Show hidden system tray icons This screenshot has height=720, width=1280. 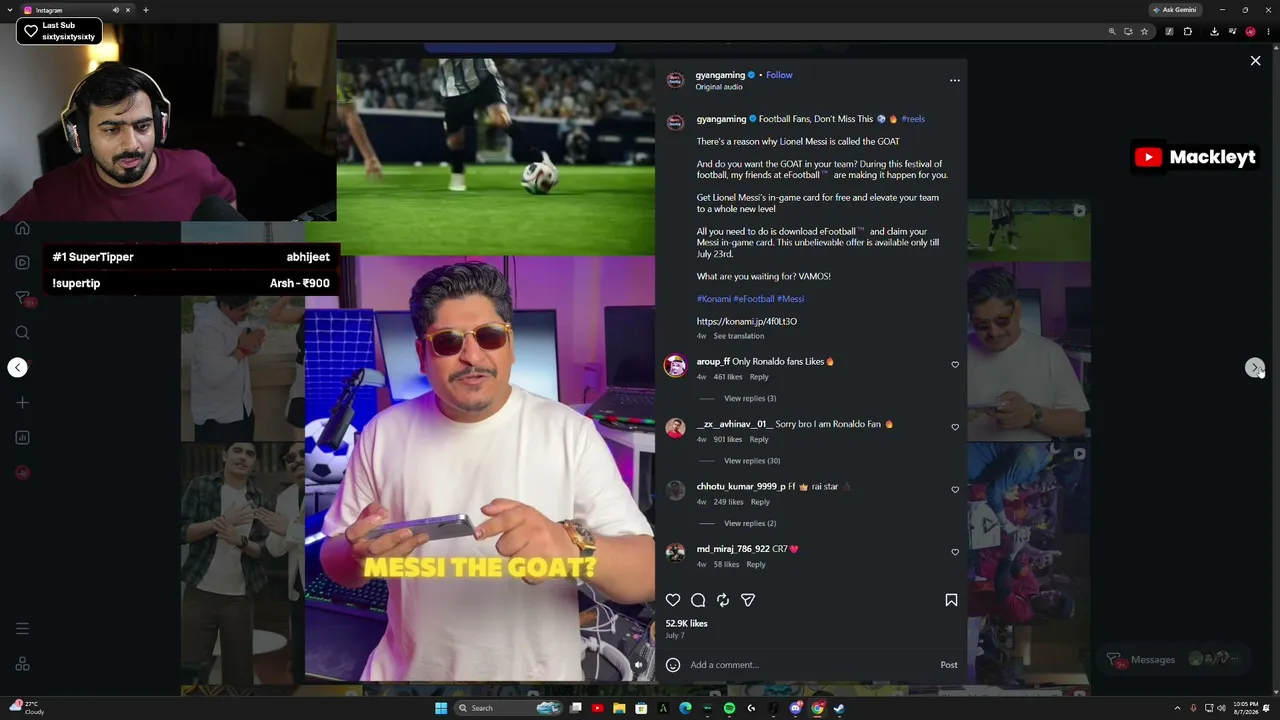point(1177,708)
